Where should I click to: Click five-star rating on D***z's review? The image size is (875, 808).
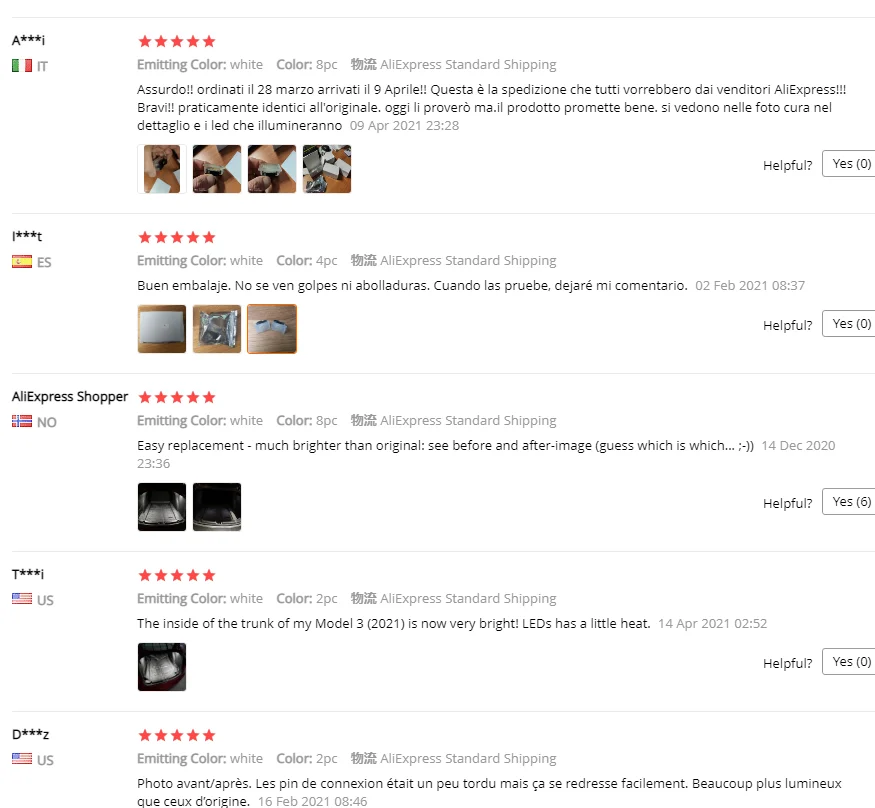pos(176,735)
